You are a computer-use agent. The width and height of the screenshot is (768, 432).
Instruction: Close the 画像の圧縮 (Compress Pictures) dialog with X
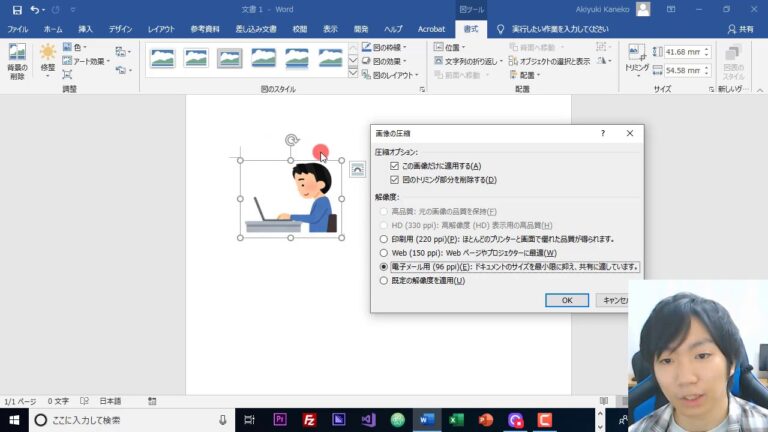tap(630, 133)
